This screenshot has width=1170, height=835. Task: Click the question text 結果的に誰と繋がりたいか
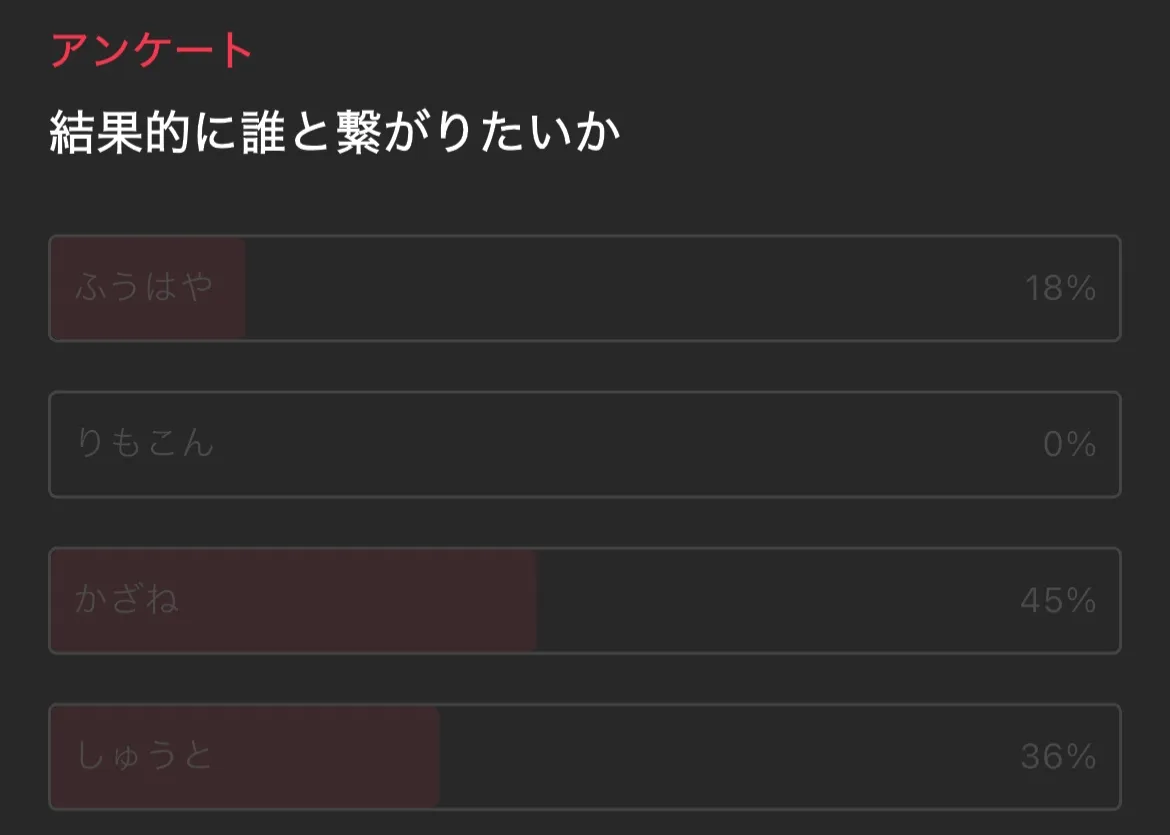(x=335, y=134)
